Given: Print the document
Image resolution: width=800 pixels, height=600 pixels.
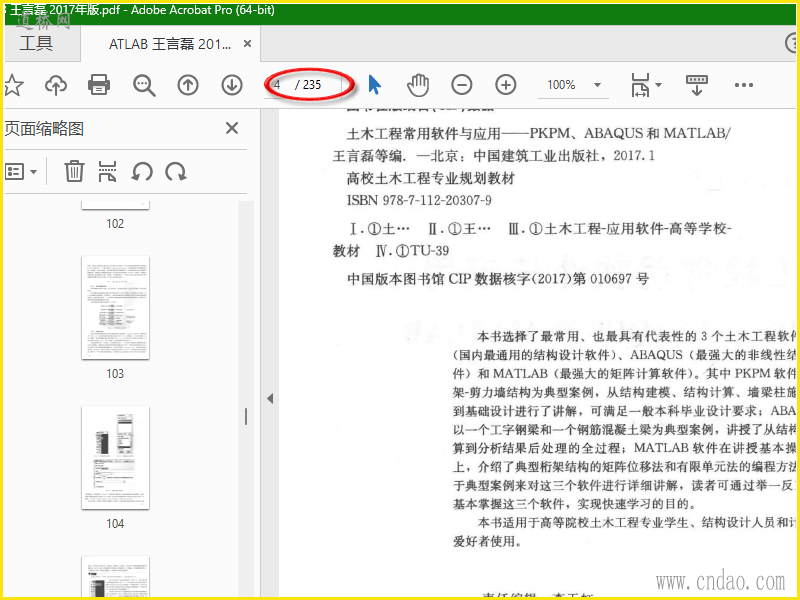Looking at the screenshot, I should pyautogui.click(x=99, y=85).
